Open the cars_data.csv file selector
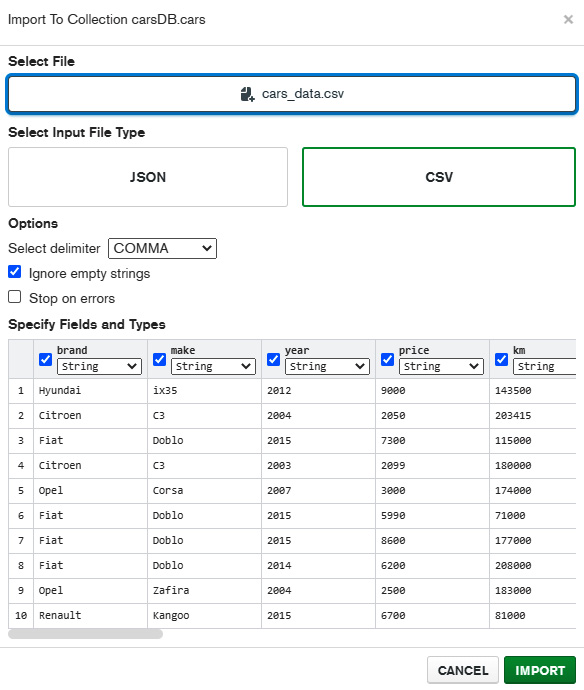 pos(292,94)
